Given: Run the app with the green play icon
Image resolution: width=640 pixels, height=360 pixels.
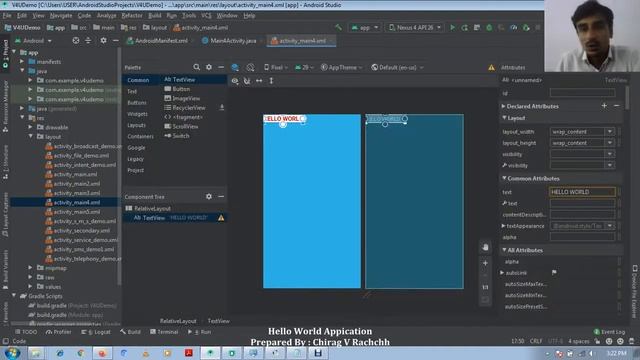Looking at the screenshot, I should 452,28.
